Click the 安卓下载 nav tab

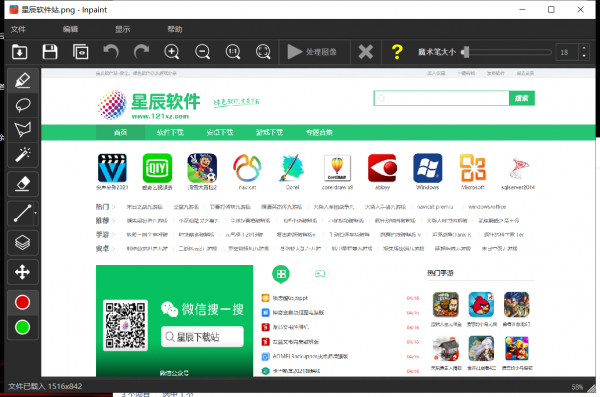coord(220,132)
